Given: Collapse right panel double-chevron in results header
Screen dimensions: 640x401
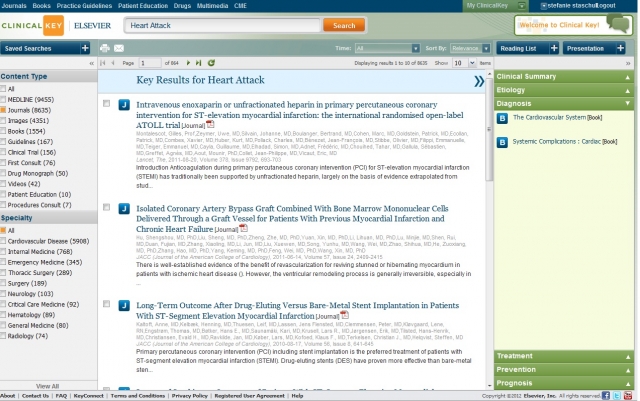Looking at the screenshot, I should coord(478,81).
